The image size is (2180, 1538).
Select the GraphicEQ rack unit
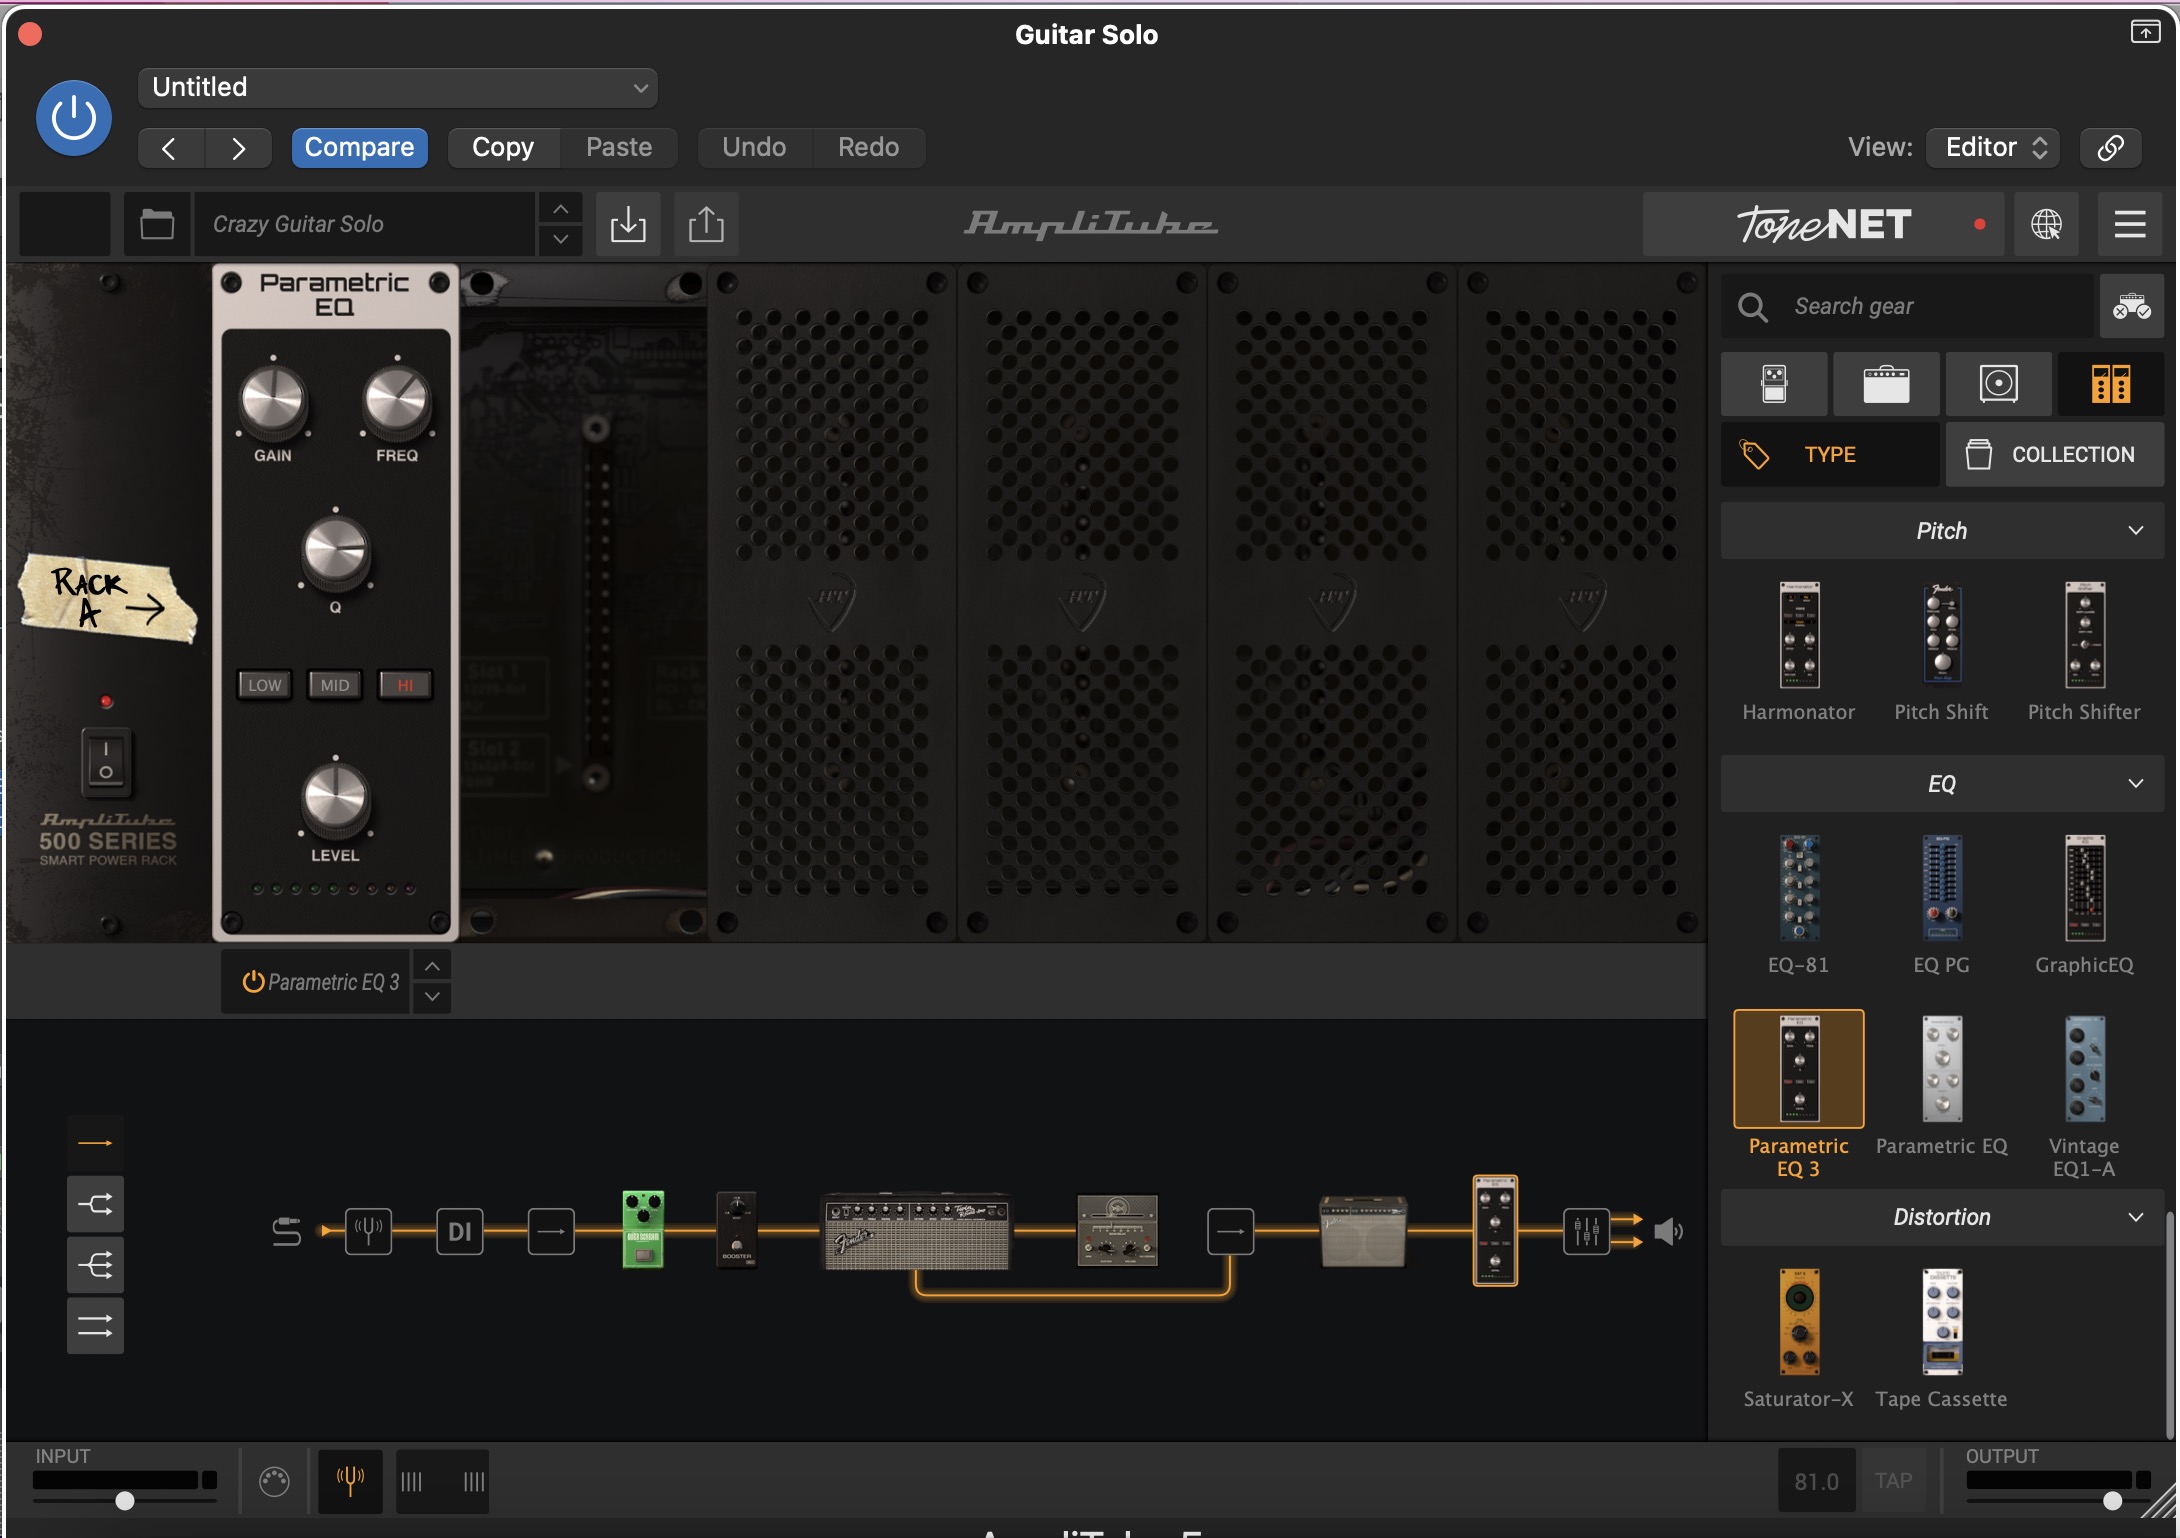2084,904
